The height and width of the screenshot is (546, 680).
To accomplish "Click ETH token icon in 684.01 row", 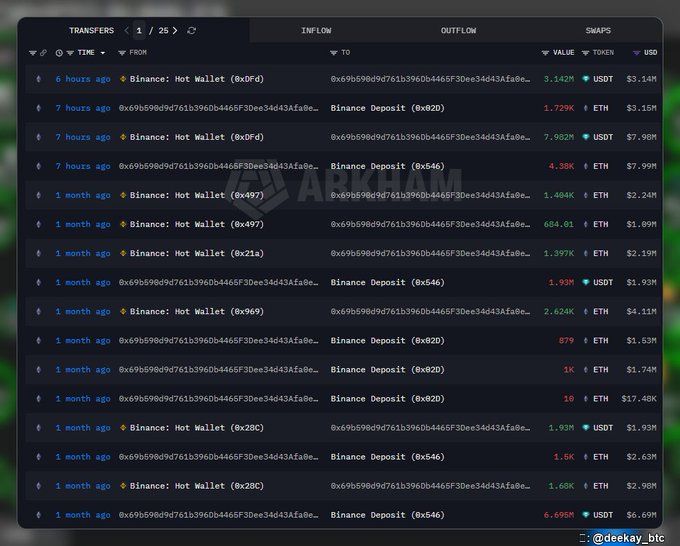I will coord(585,224).
